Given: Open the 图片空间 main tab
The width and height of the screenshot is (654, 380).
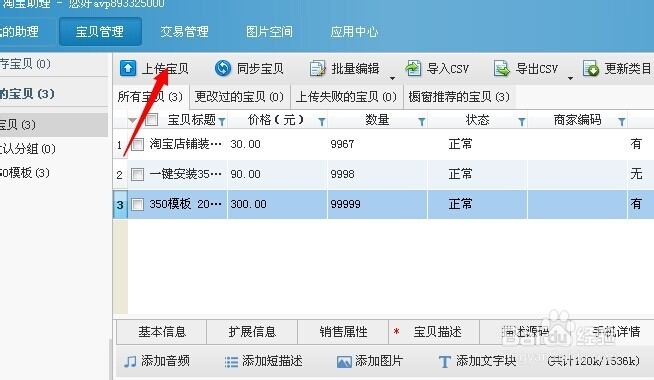Looking at the screenshot, I should pyautogui.click(x=269, y=32).
